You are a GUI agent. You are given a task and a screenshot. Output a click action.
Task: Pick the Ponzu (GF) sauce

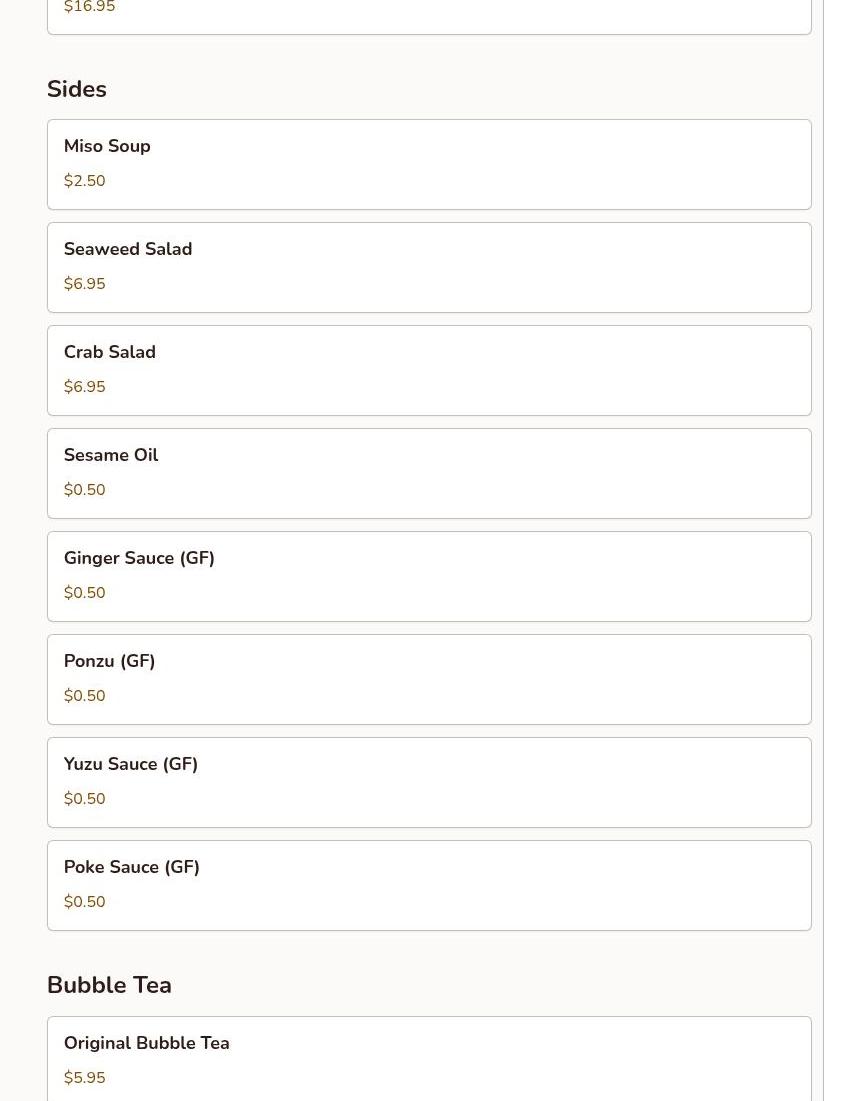tap(428, 679)
